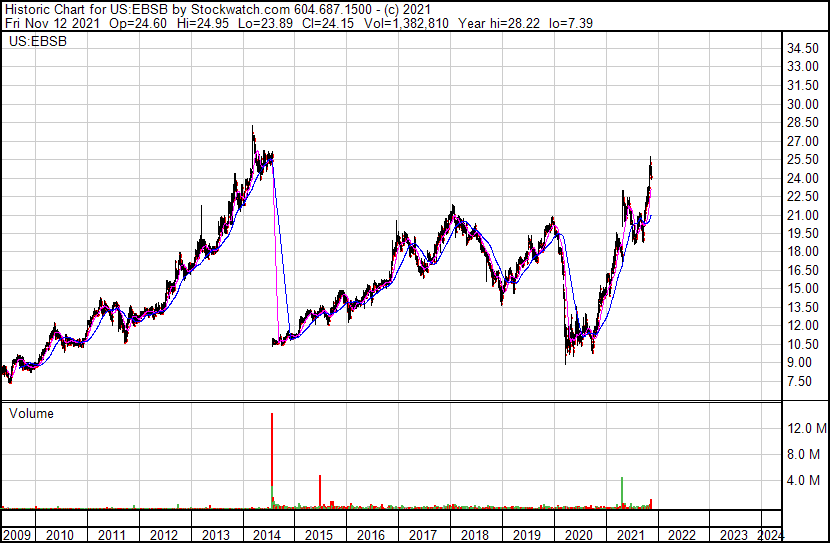
Task: Click the green volume spike in 2021
Action: coord(622,493)
